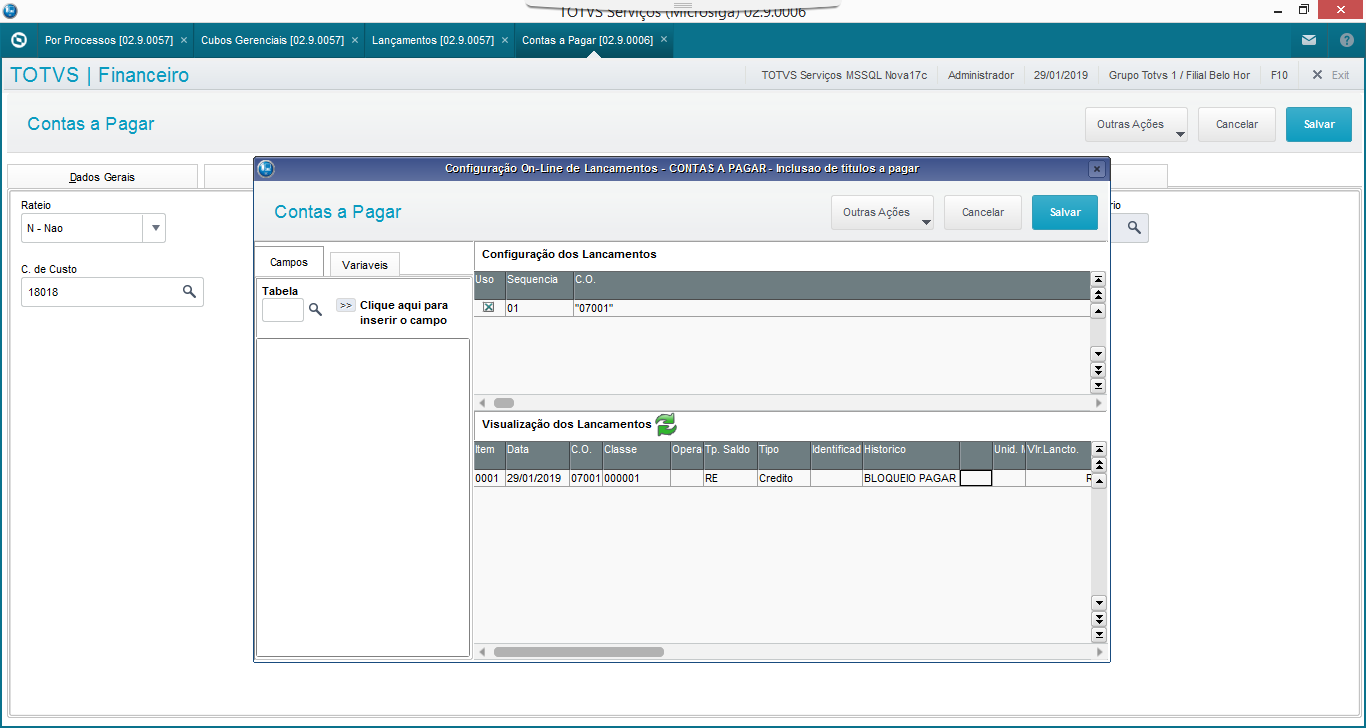Viewport: 1366px width, 728px height.
Task: Toggle the Uso checkbox for sequence 01
Action: click(488, 308)
